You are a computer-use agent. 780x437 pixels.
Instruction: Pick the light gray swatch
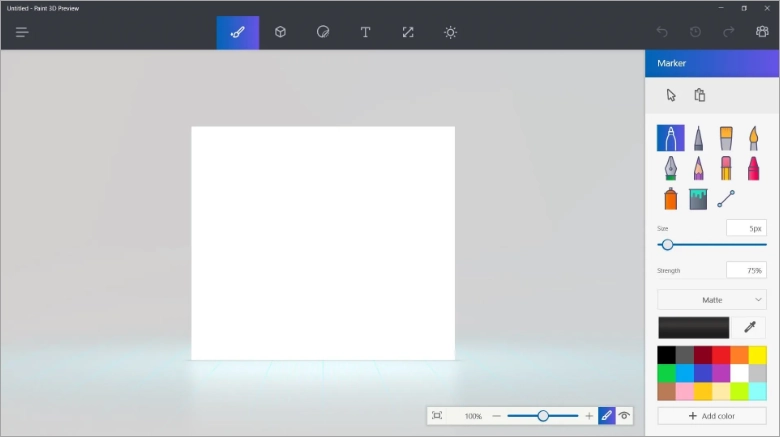click(758, 373)
